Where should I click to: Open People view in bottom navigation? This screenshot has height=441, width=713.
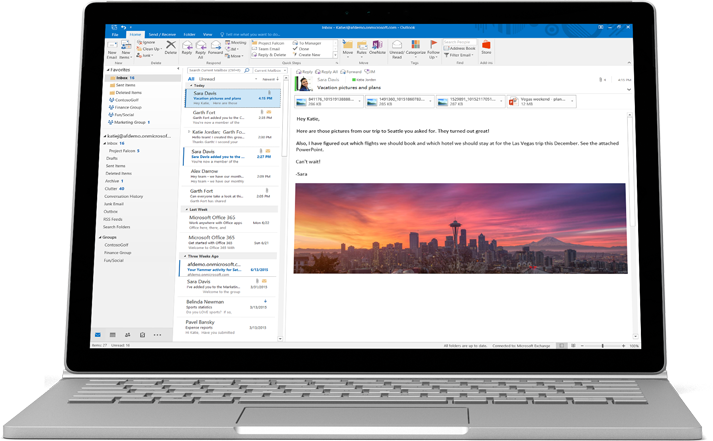point(128,335)
